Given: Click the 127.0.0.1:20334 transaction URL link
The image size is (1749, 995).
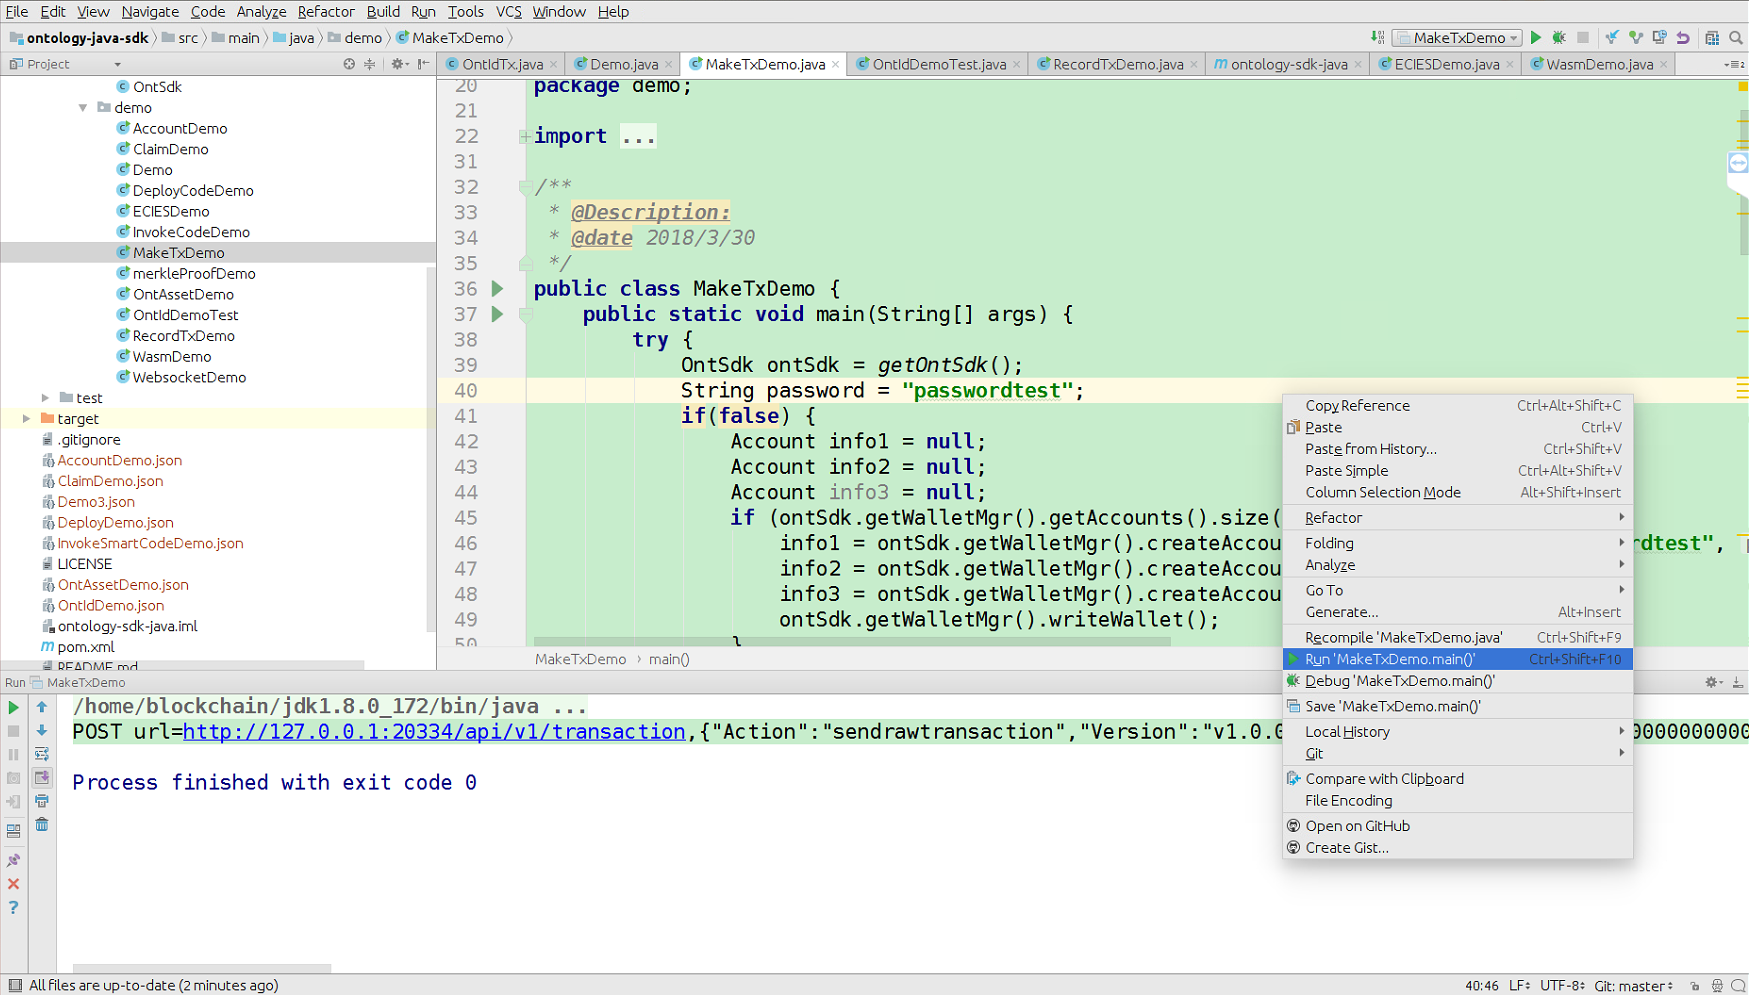Looking at the screenshot, I should tap(434, 732).
